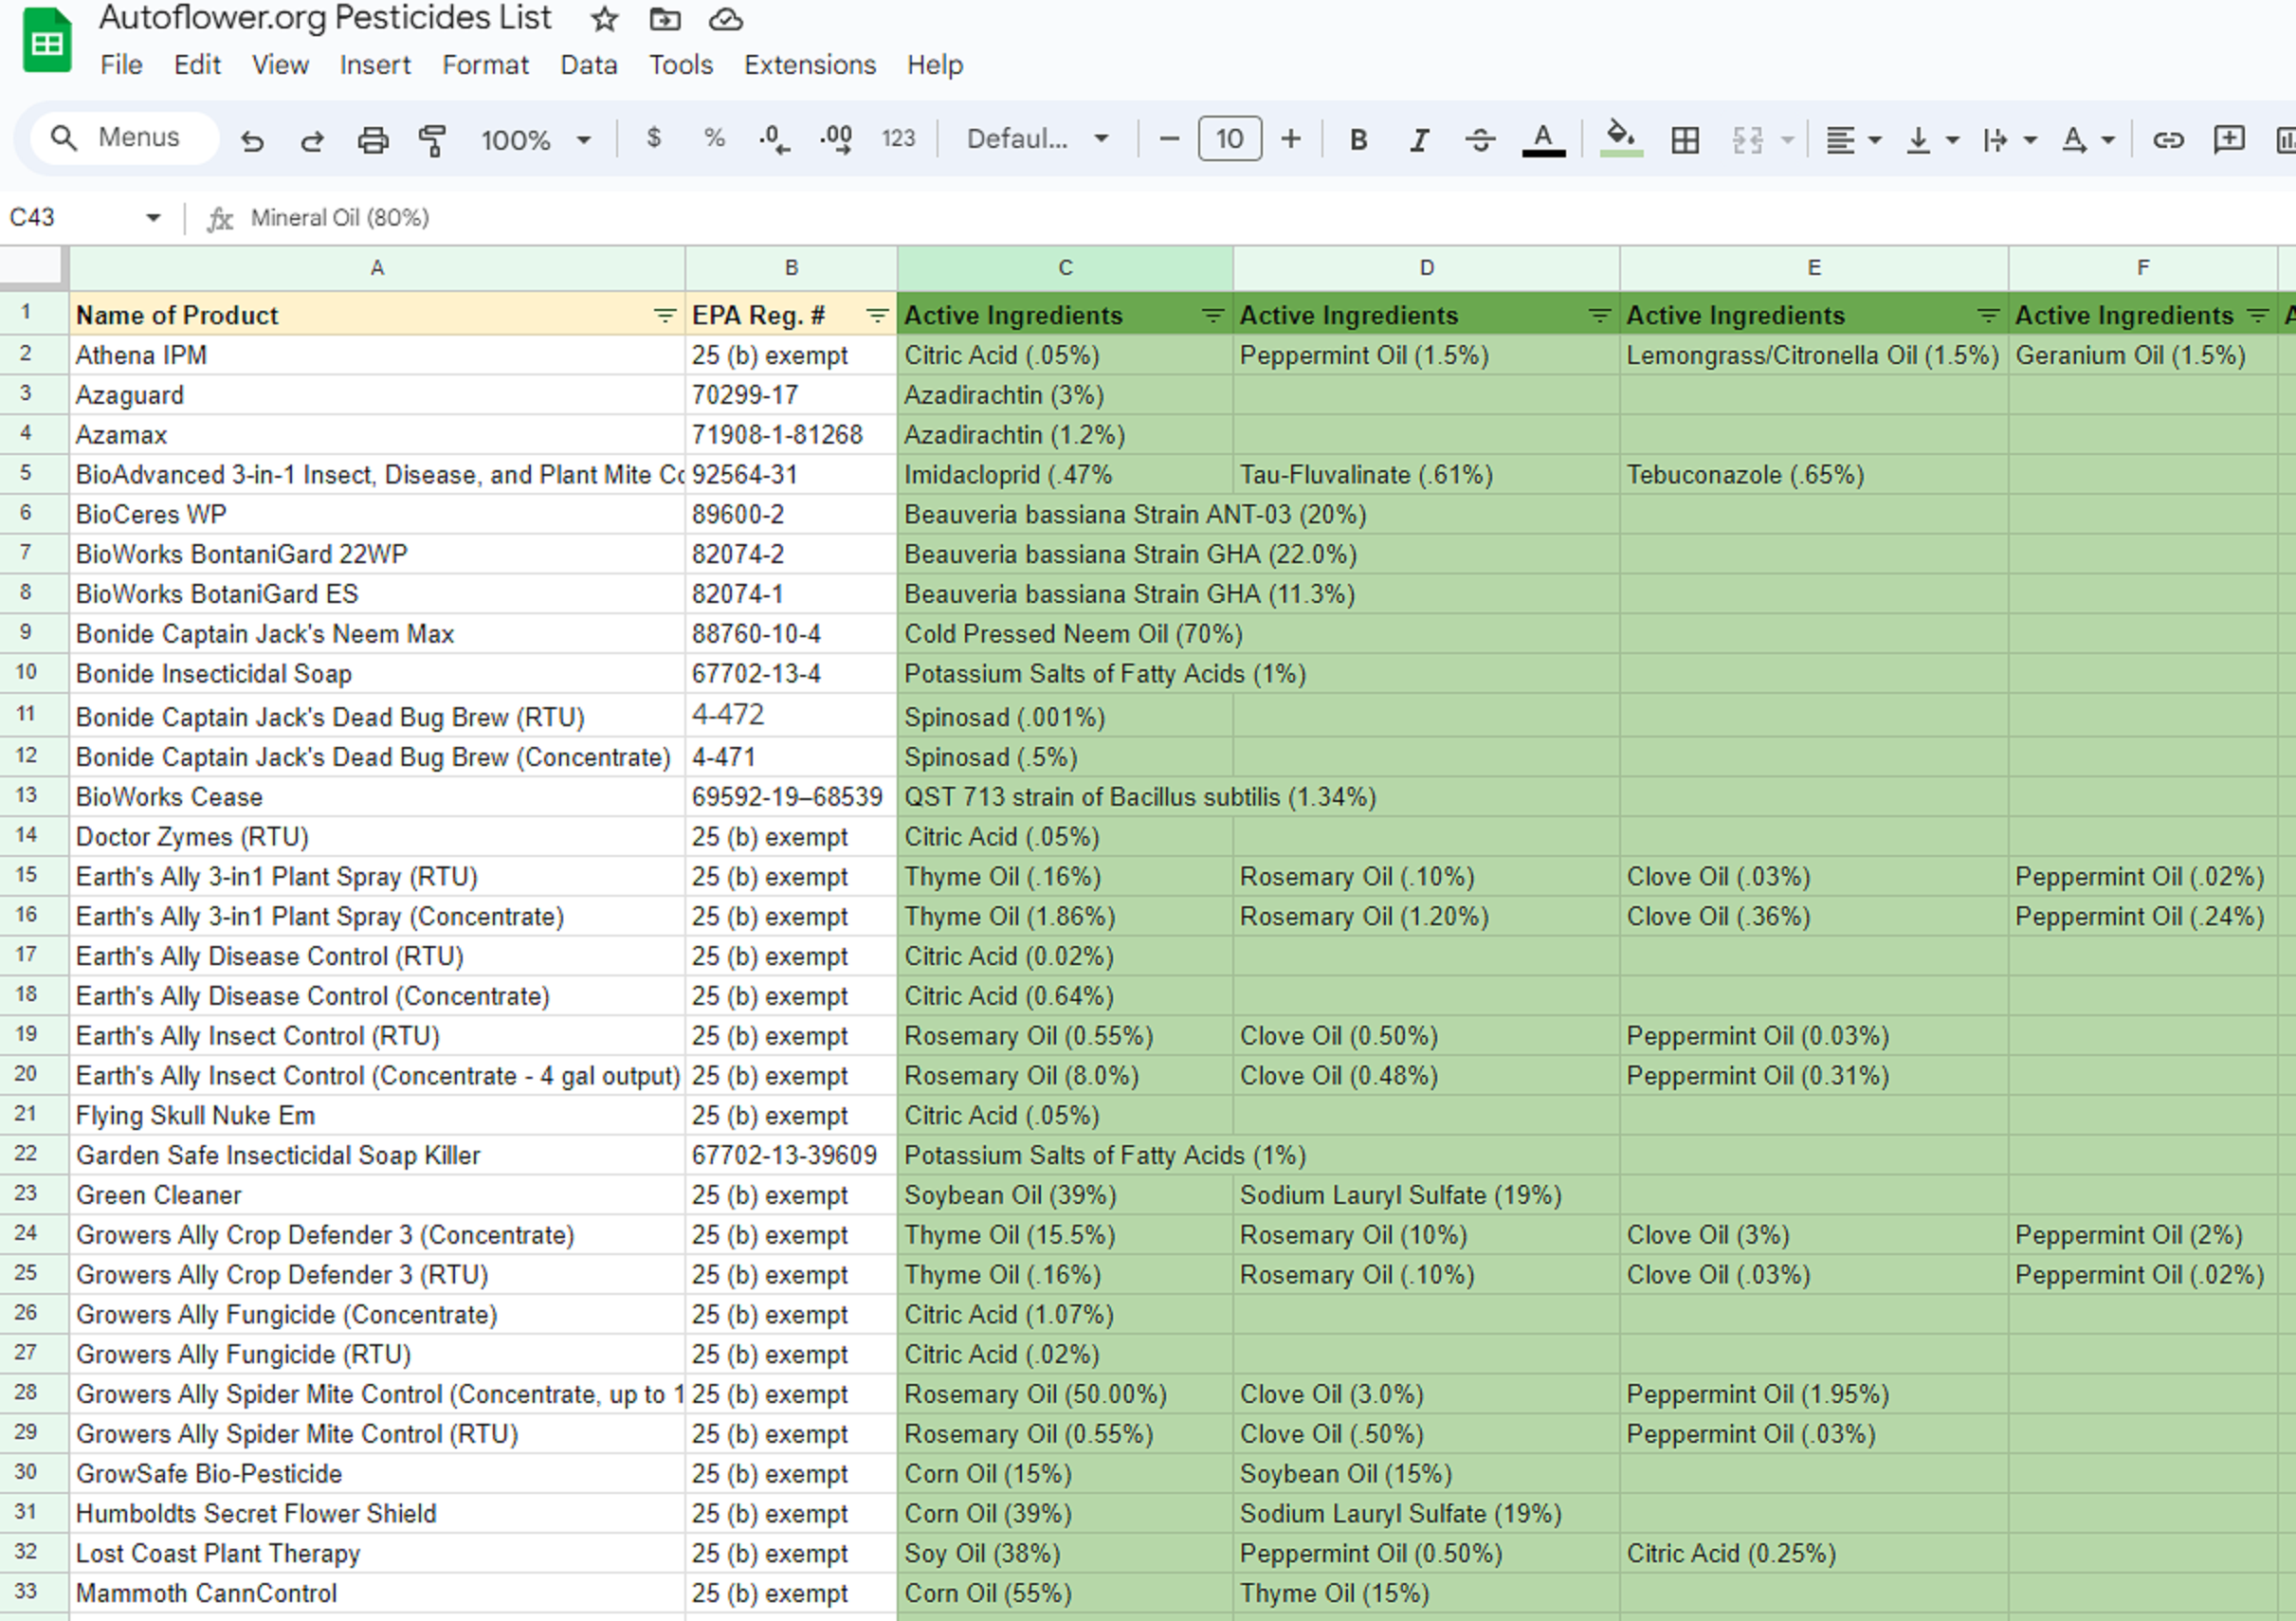The height and width of the screenshot is (1621, 2296).
Task: Open the text color picker
Action: point(1543,139)
